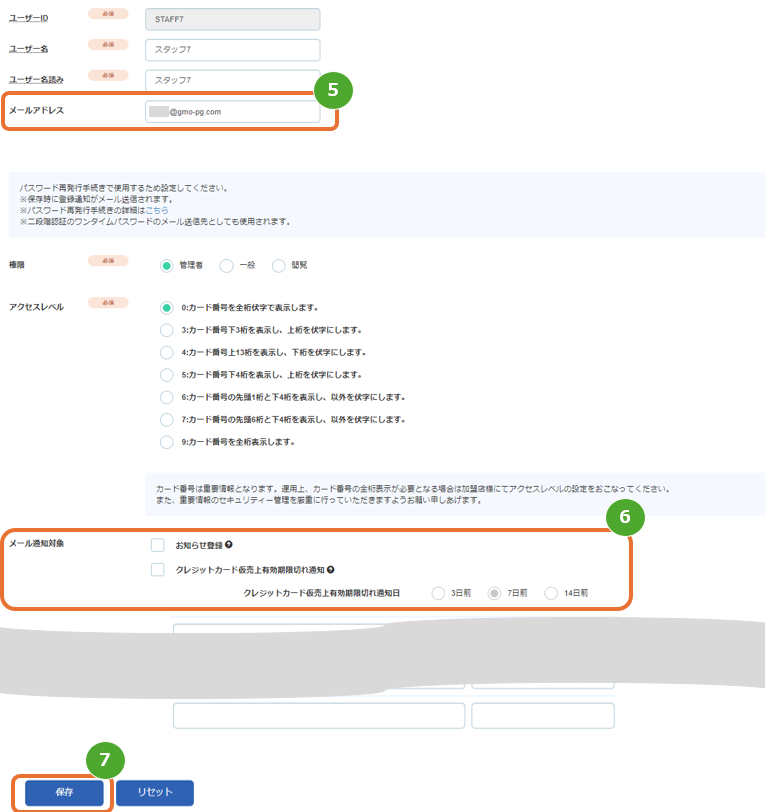The width and height of the screenshot is (765, 812).
Task: Click the リセット button
Action: coord(155,793)
